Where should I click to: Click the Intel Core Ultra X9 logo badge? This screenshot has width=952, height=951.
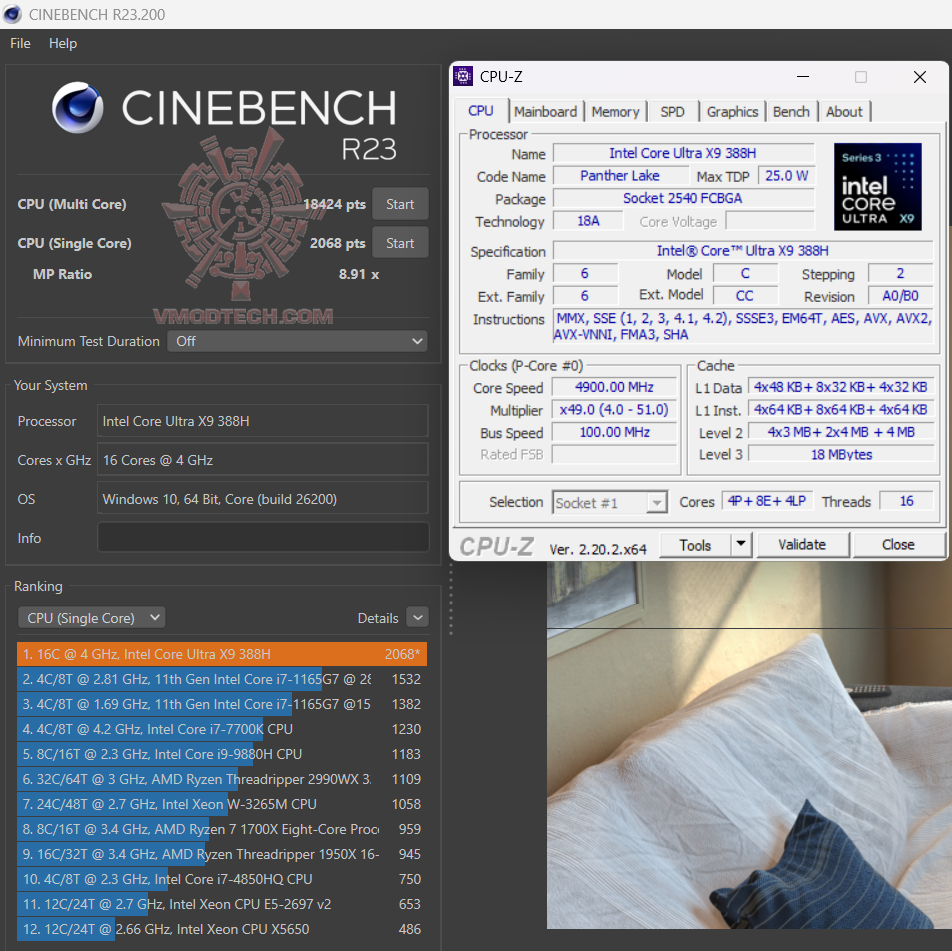coord(877,186)
